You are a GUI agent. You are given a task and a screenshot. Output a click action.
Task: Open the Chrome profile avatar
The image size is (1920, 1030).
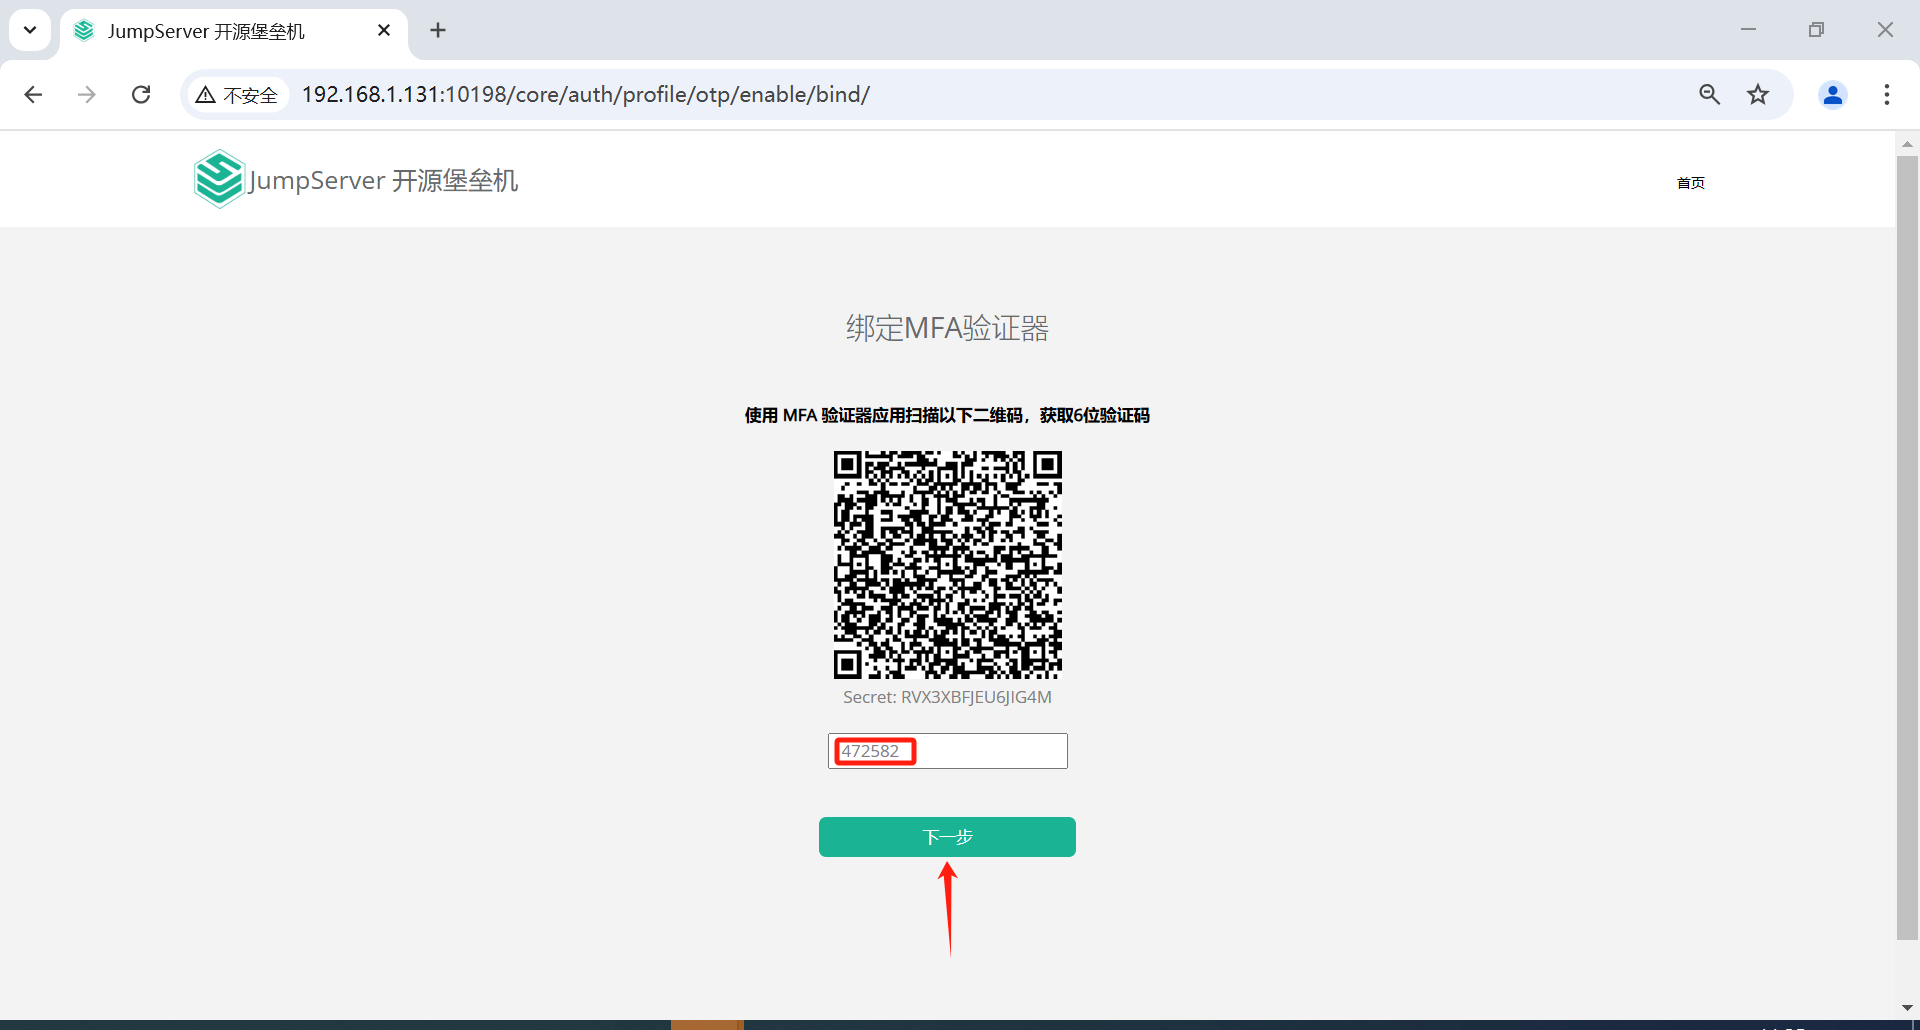[1833, 94]
